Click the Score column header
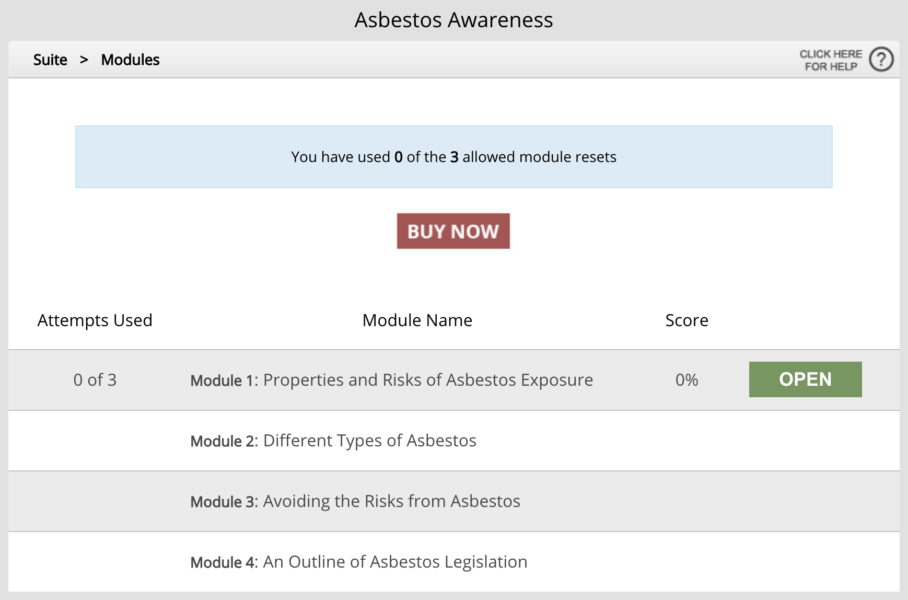The height and width of the screenshot is (600, 908). tap(687, 320)
